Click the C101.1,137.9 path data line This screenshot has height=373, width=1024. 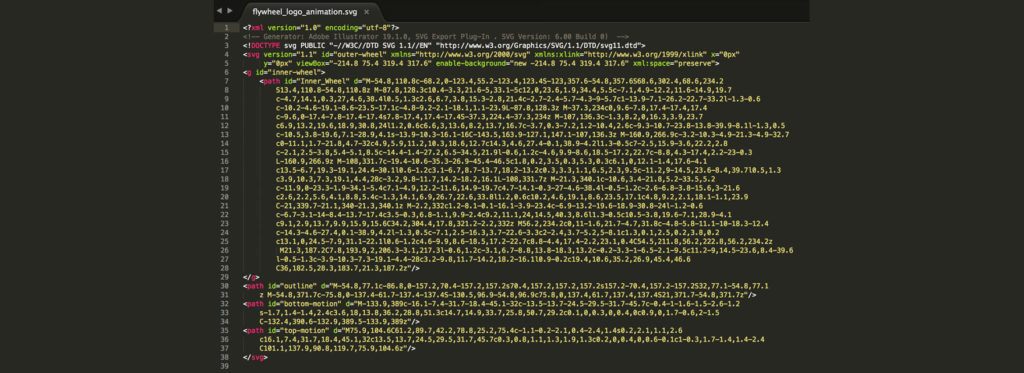click(x=338, y=348)
